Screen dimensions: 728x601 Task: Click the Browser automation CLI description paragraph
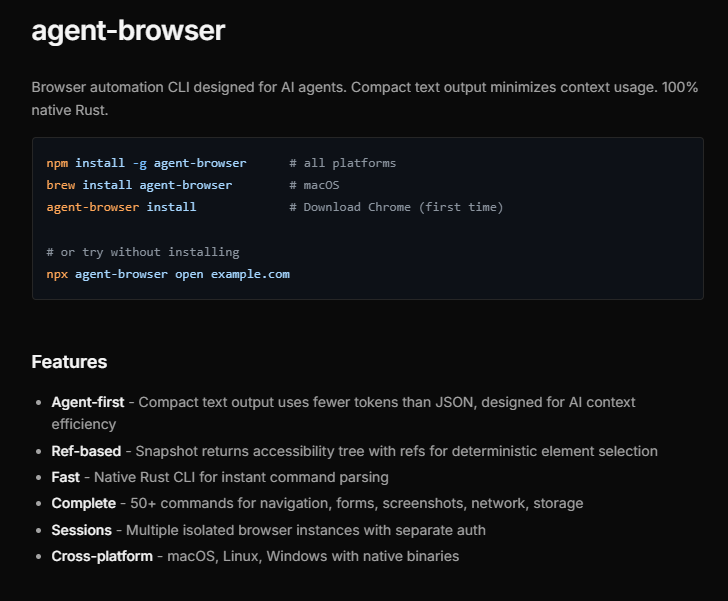364,98
